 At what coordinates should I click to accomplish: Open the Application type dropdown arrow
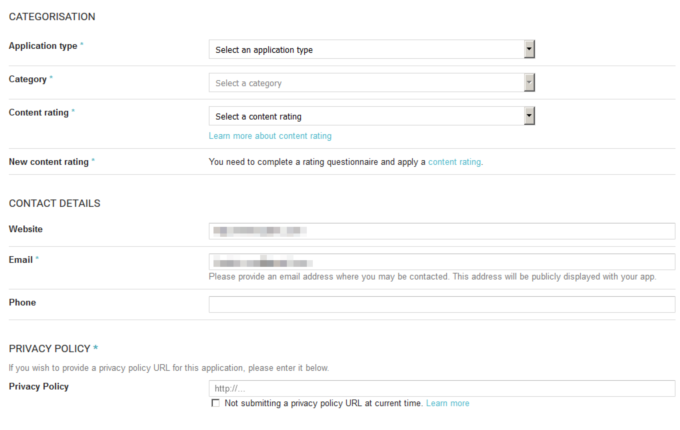pos(529,49)
